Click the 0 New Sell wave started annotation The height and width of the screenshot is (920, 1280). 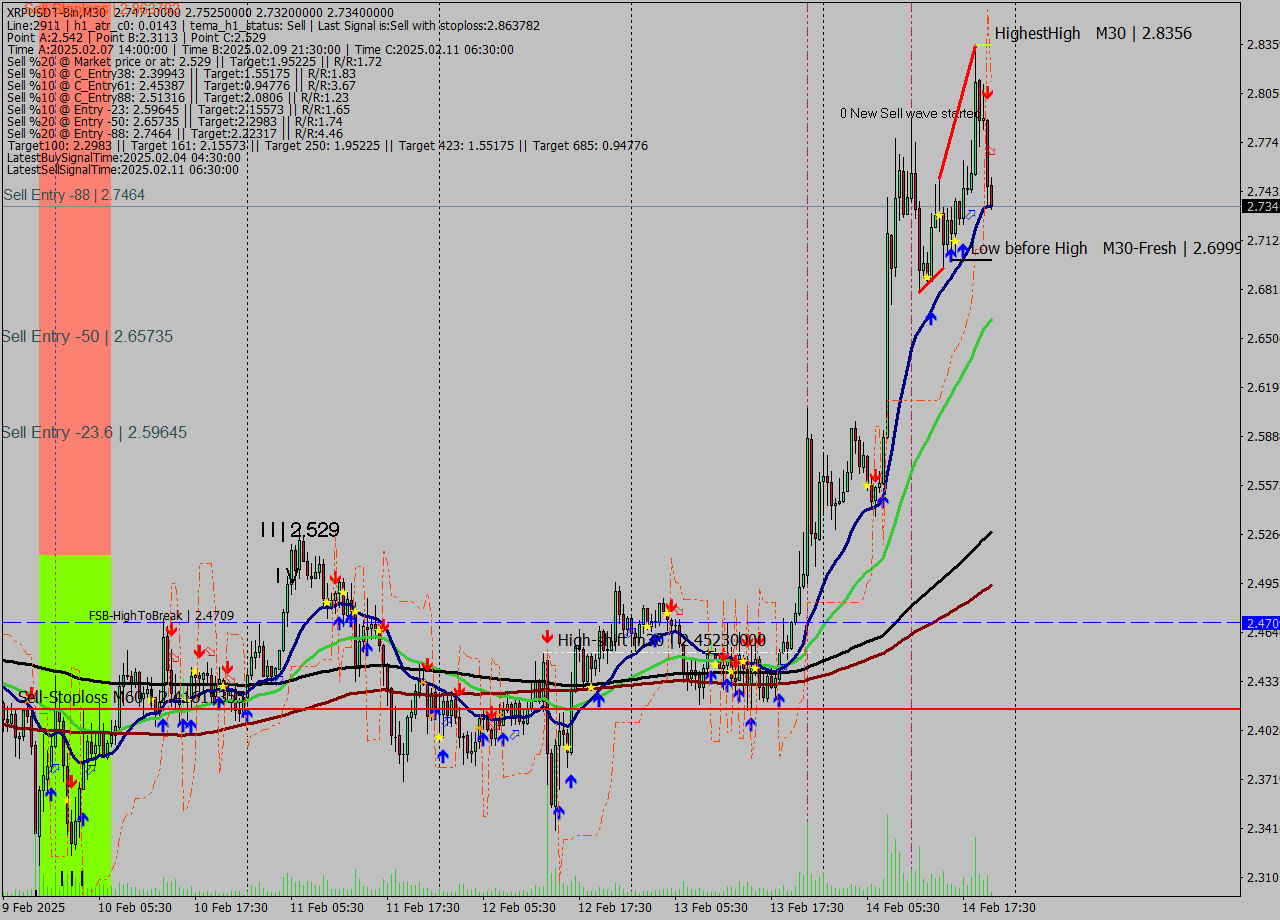(910, 113)
